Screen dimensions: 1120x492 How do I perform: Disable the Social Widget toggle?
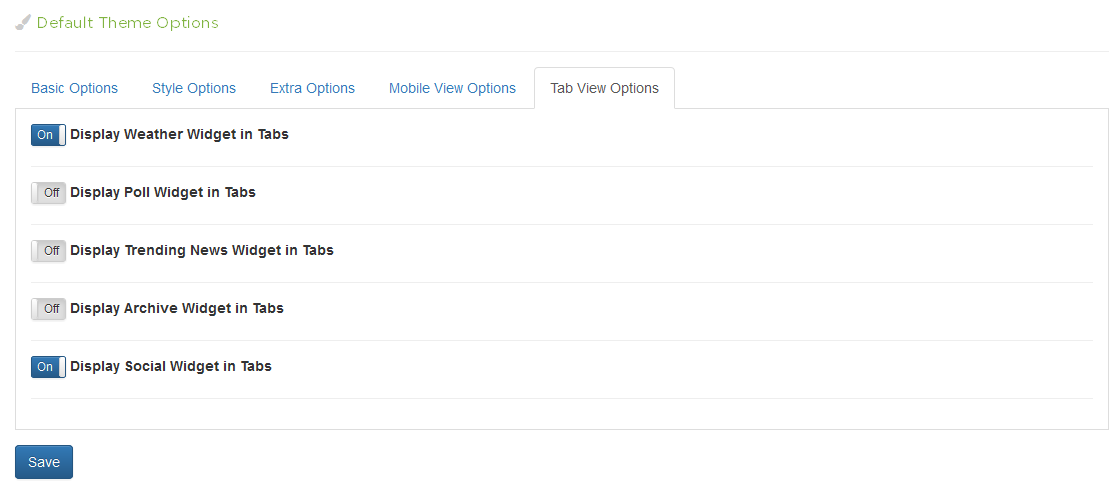tap(48, 367)
